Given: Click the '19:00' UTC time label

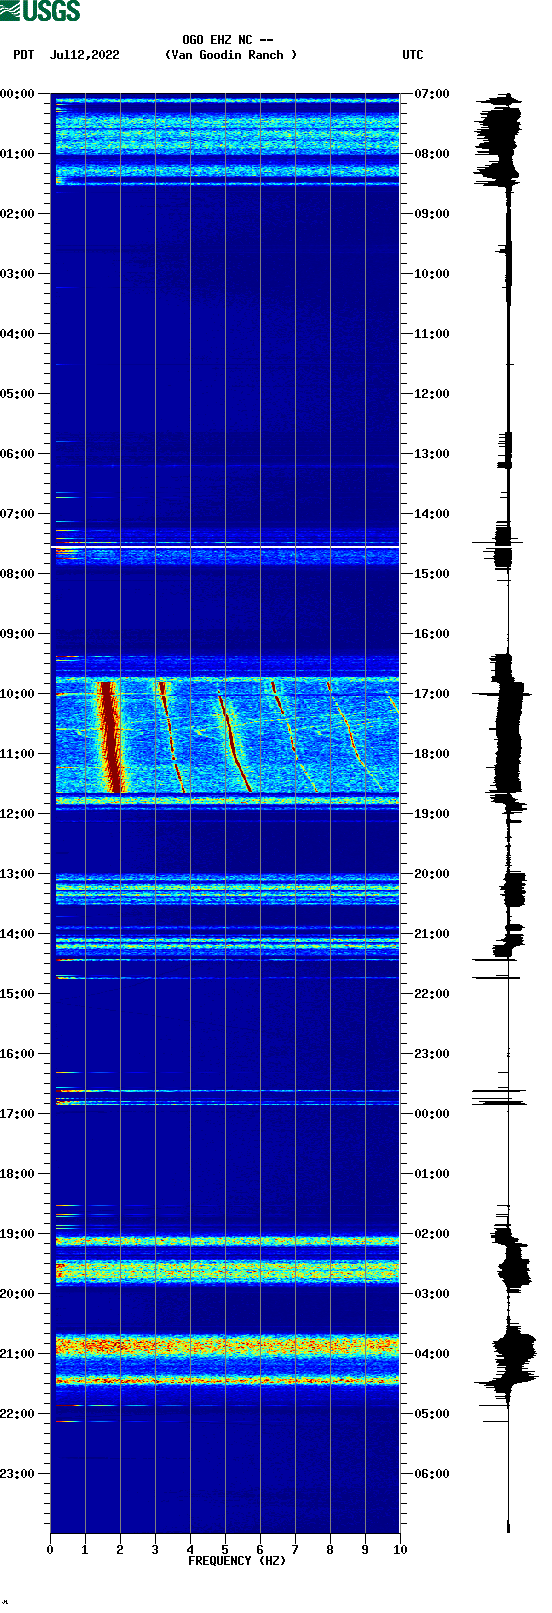Looking at the screenshot, I should click(x=432, y=814).
